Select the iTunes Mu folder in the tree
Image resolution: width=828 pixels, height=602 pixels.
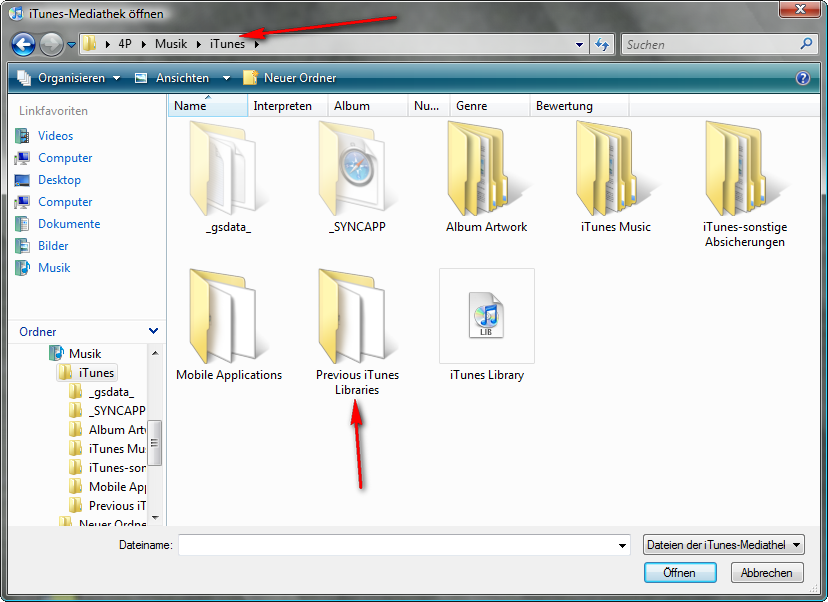(117, 449)
